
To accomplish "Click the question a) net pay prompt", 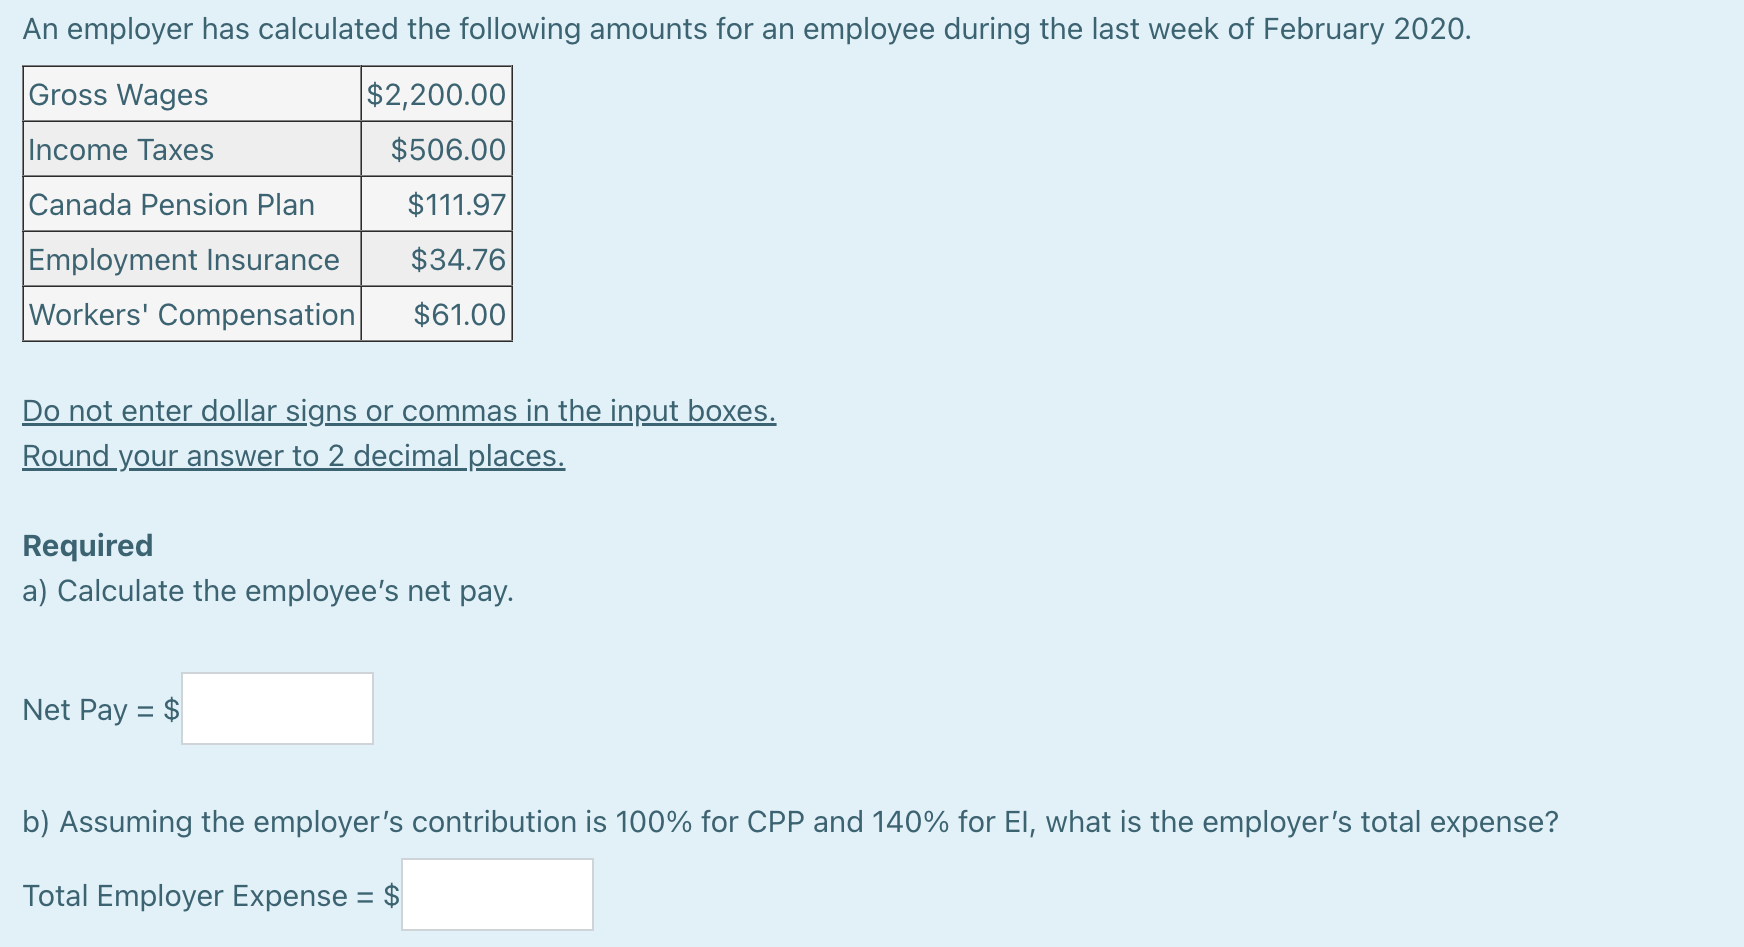I will pyautogui.click(x=268, y=591).
